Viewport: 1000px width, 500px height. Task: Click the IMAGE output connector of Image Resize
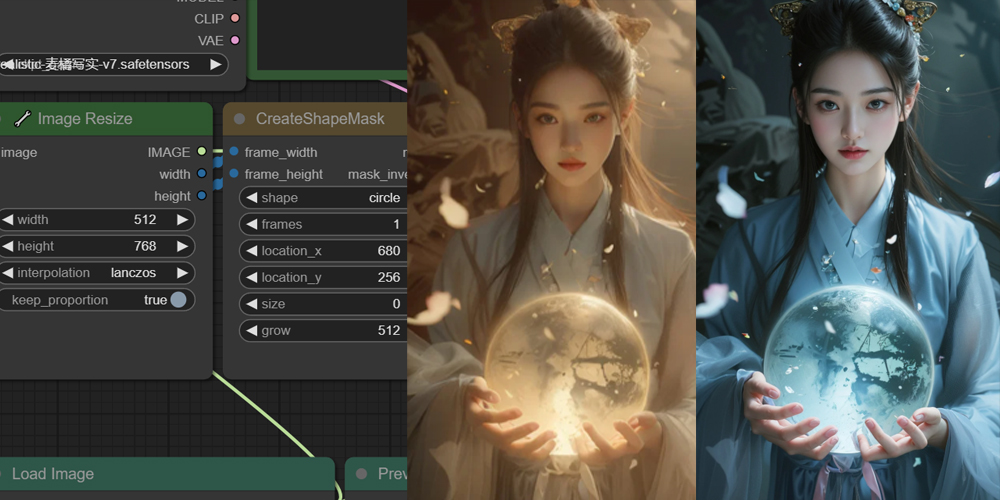(x=202, y=151)
